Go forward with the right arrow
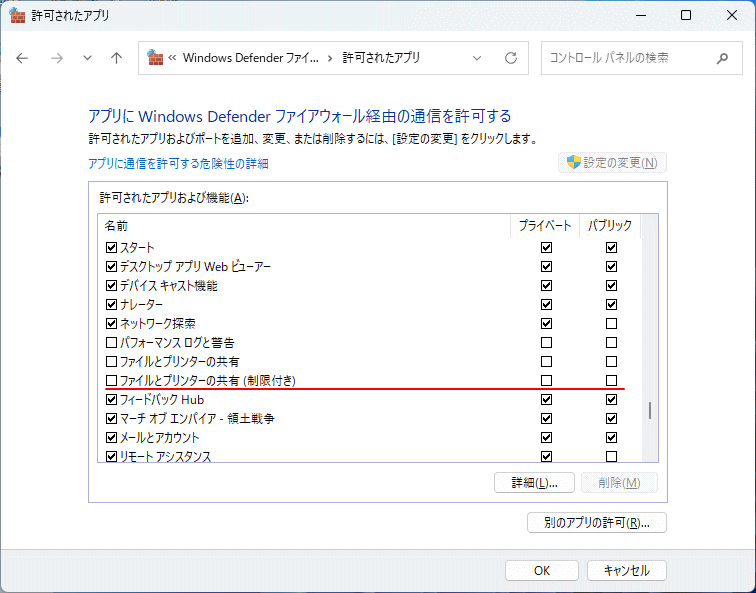The height and width of the screenshot is (593, 756). tap(57, 58)
